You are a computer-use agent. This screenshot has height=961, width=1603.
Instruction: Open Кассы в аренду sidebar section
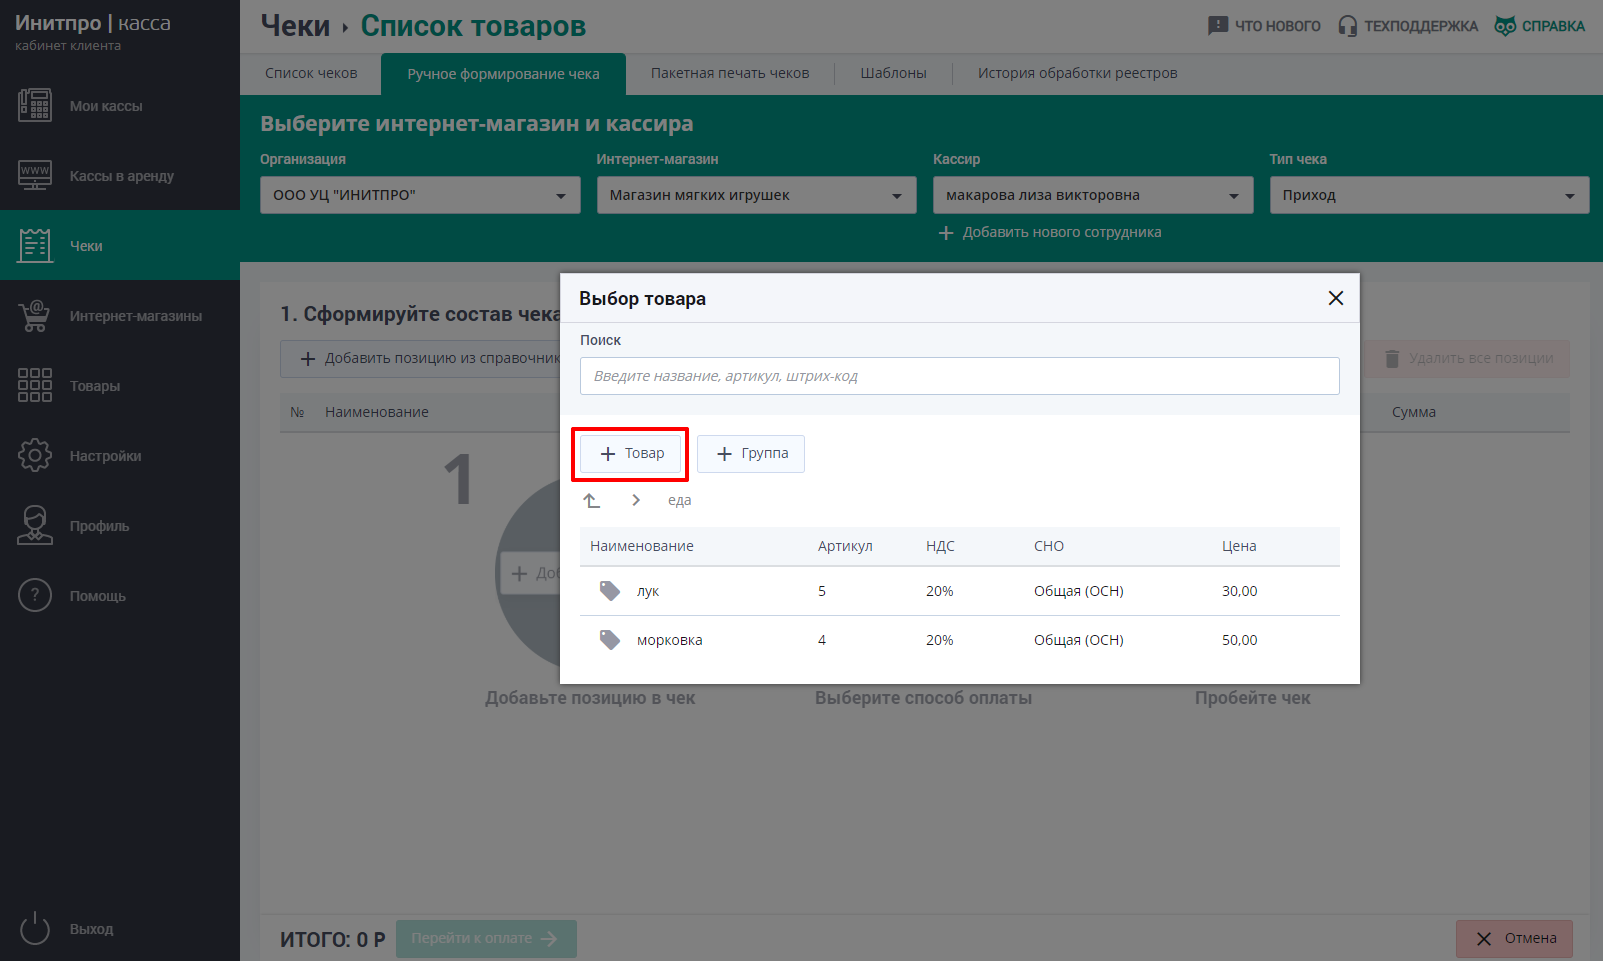[x=120, y=176]
